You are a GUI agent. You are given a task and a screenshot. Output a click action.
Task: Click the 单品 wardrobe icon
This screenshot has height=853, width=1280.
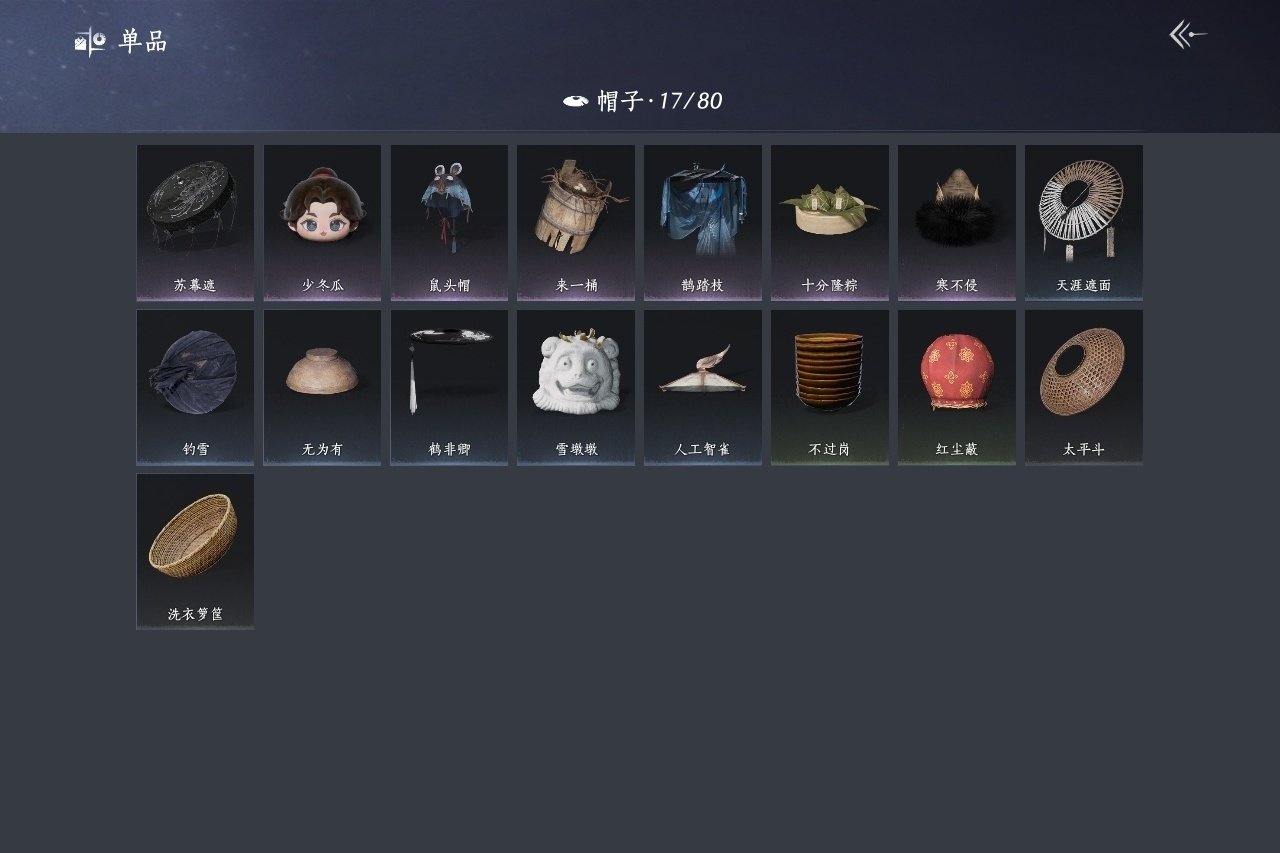pos(90,42)
